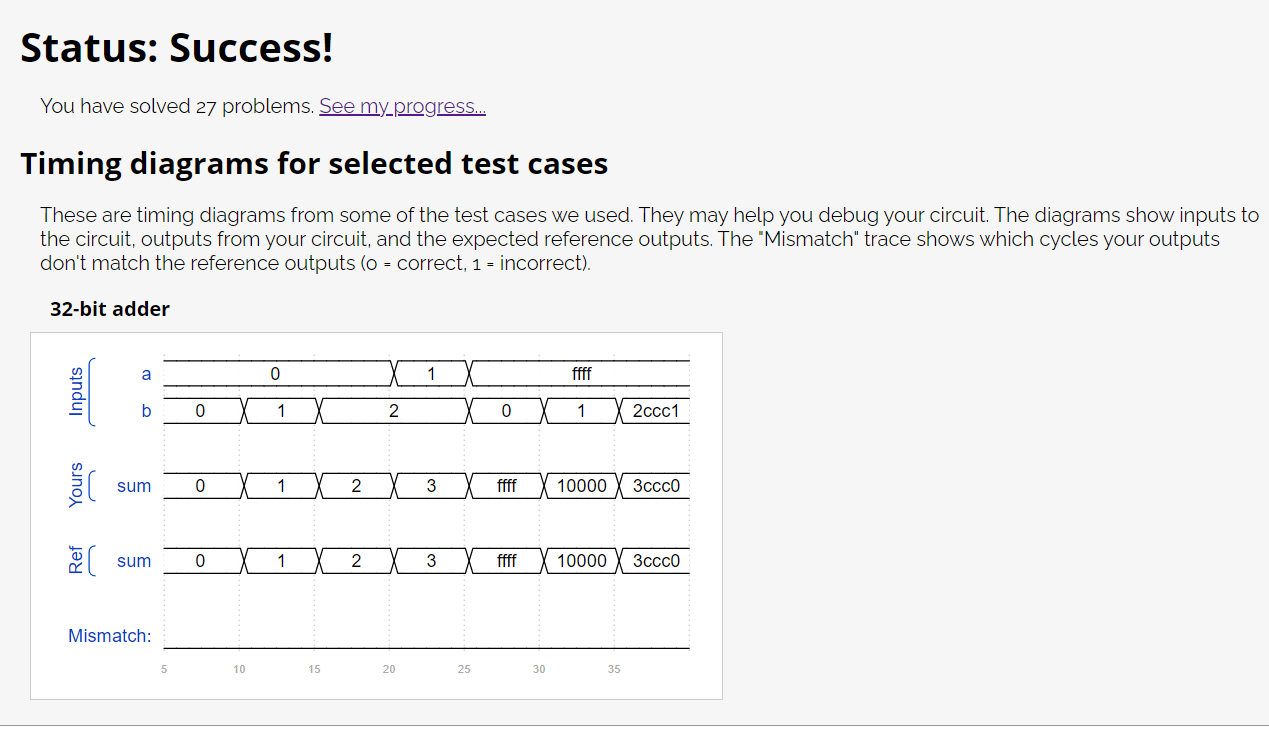The width and height of the screenshot is (1269, 751).
Task: Click time marker 10 on the axis
Action: (x=239, y=669)
